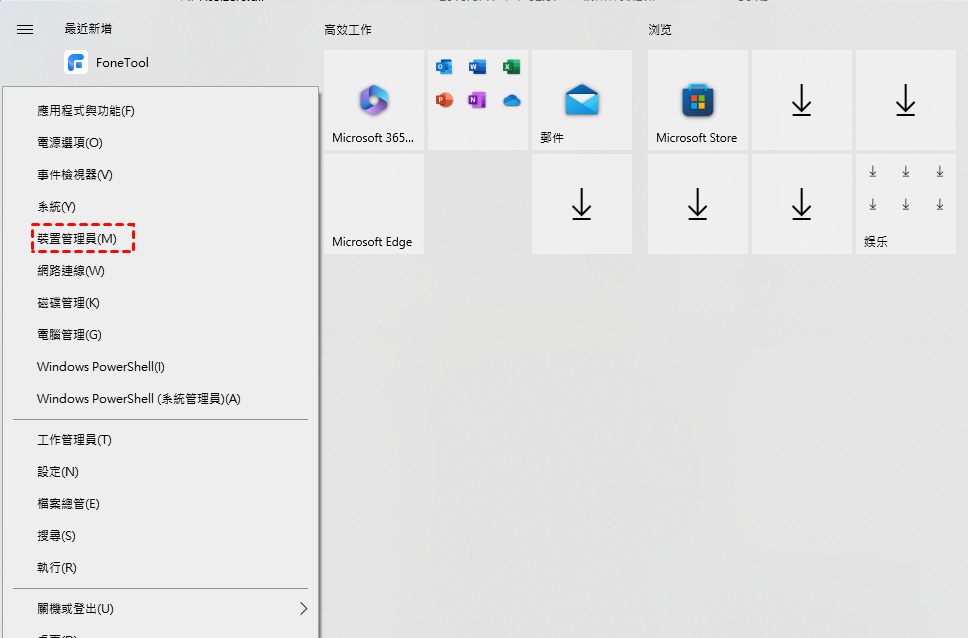Click the OneDrive icon in Office folder

[511, 100]
